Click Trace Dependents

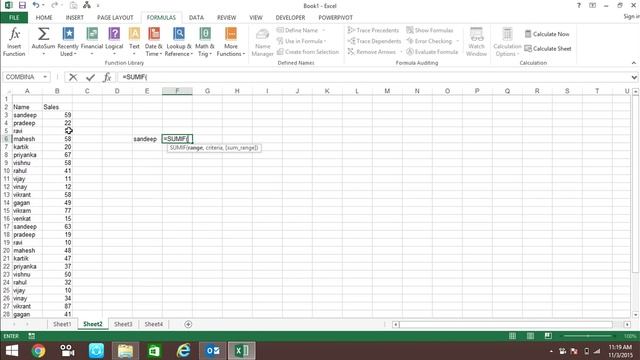(375, 41)
